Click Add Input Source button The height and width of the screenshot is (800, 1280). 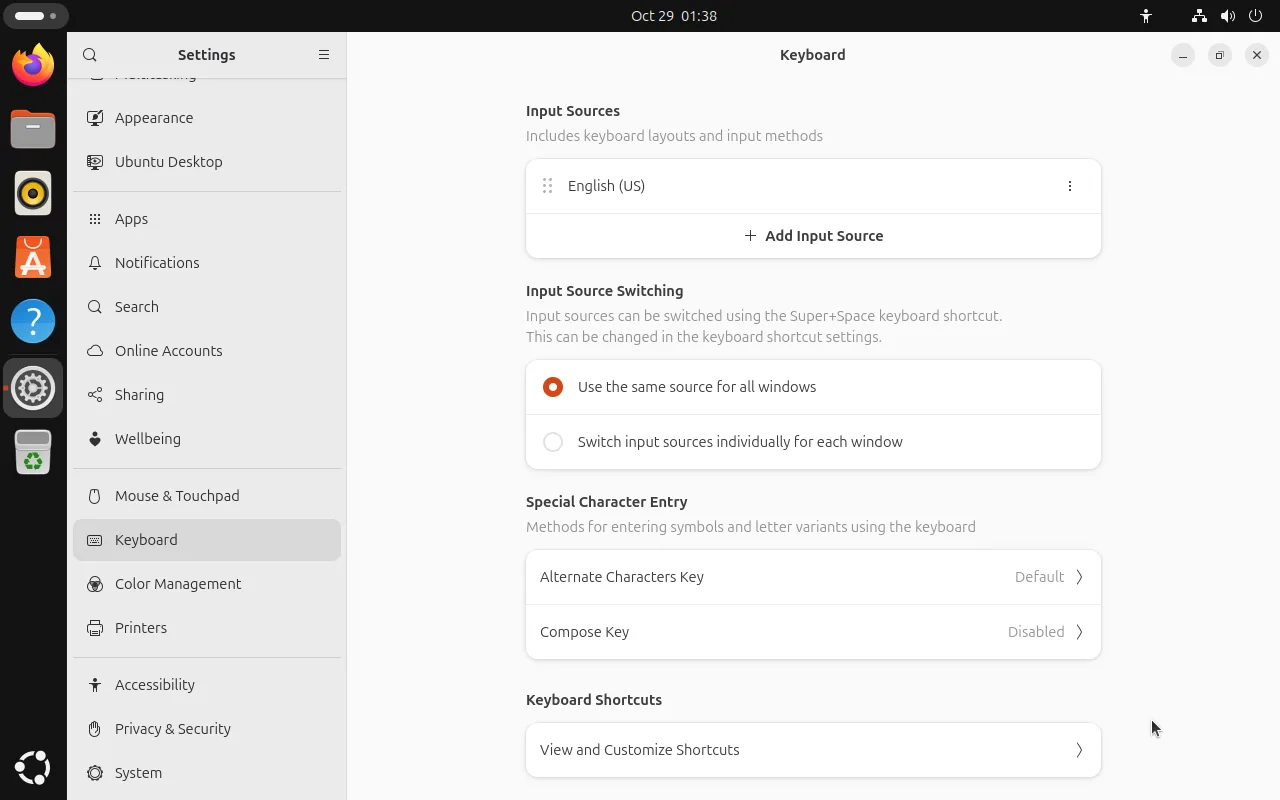pos(813,236)
